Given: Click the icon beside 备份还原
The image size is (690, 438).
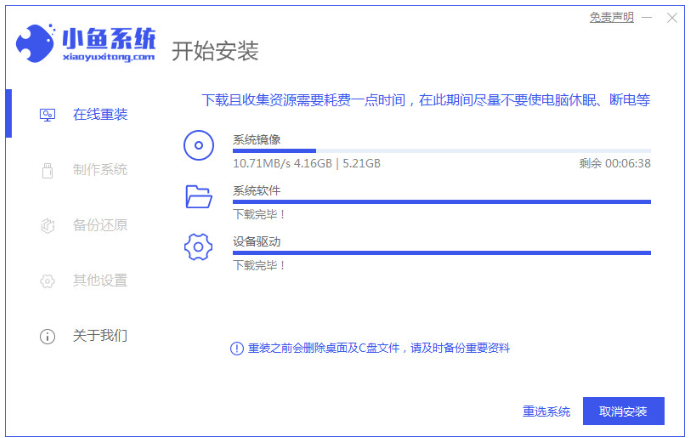Looking at the screenshot, I should coord(47,225).
